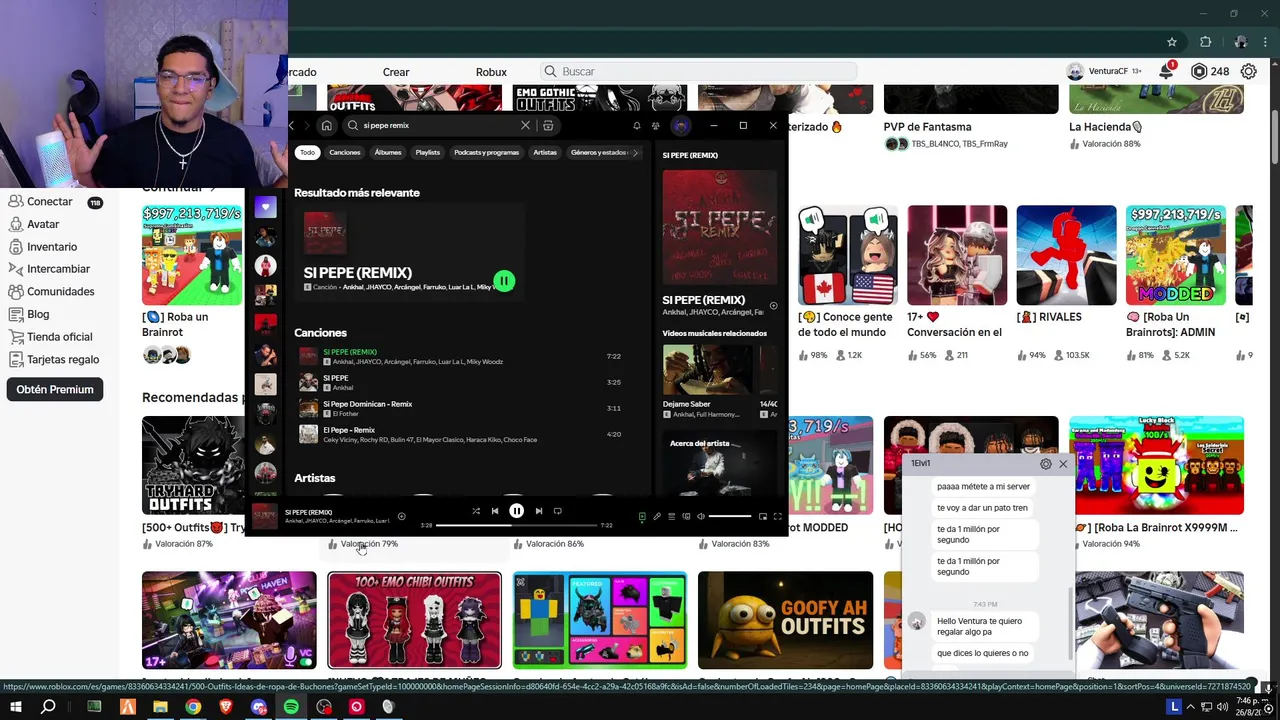This screenshot has height=720, width=1280.
Task: Click the Obtén Premium button
Action: pos(55,389)
